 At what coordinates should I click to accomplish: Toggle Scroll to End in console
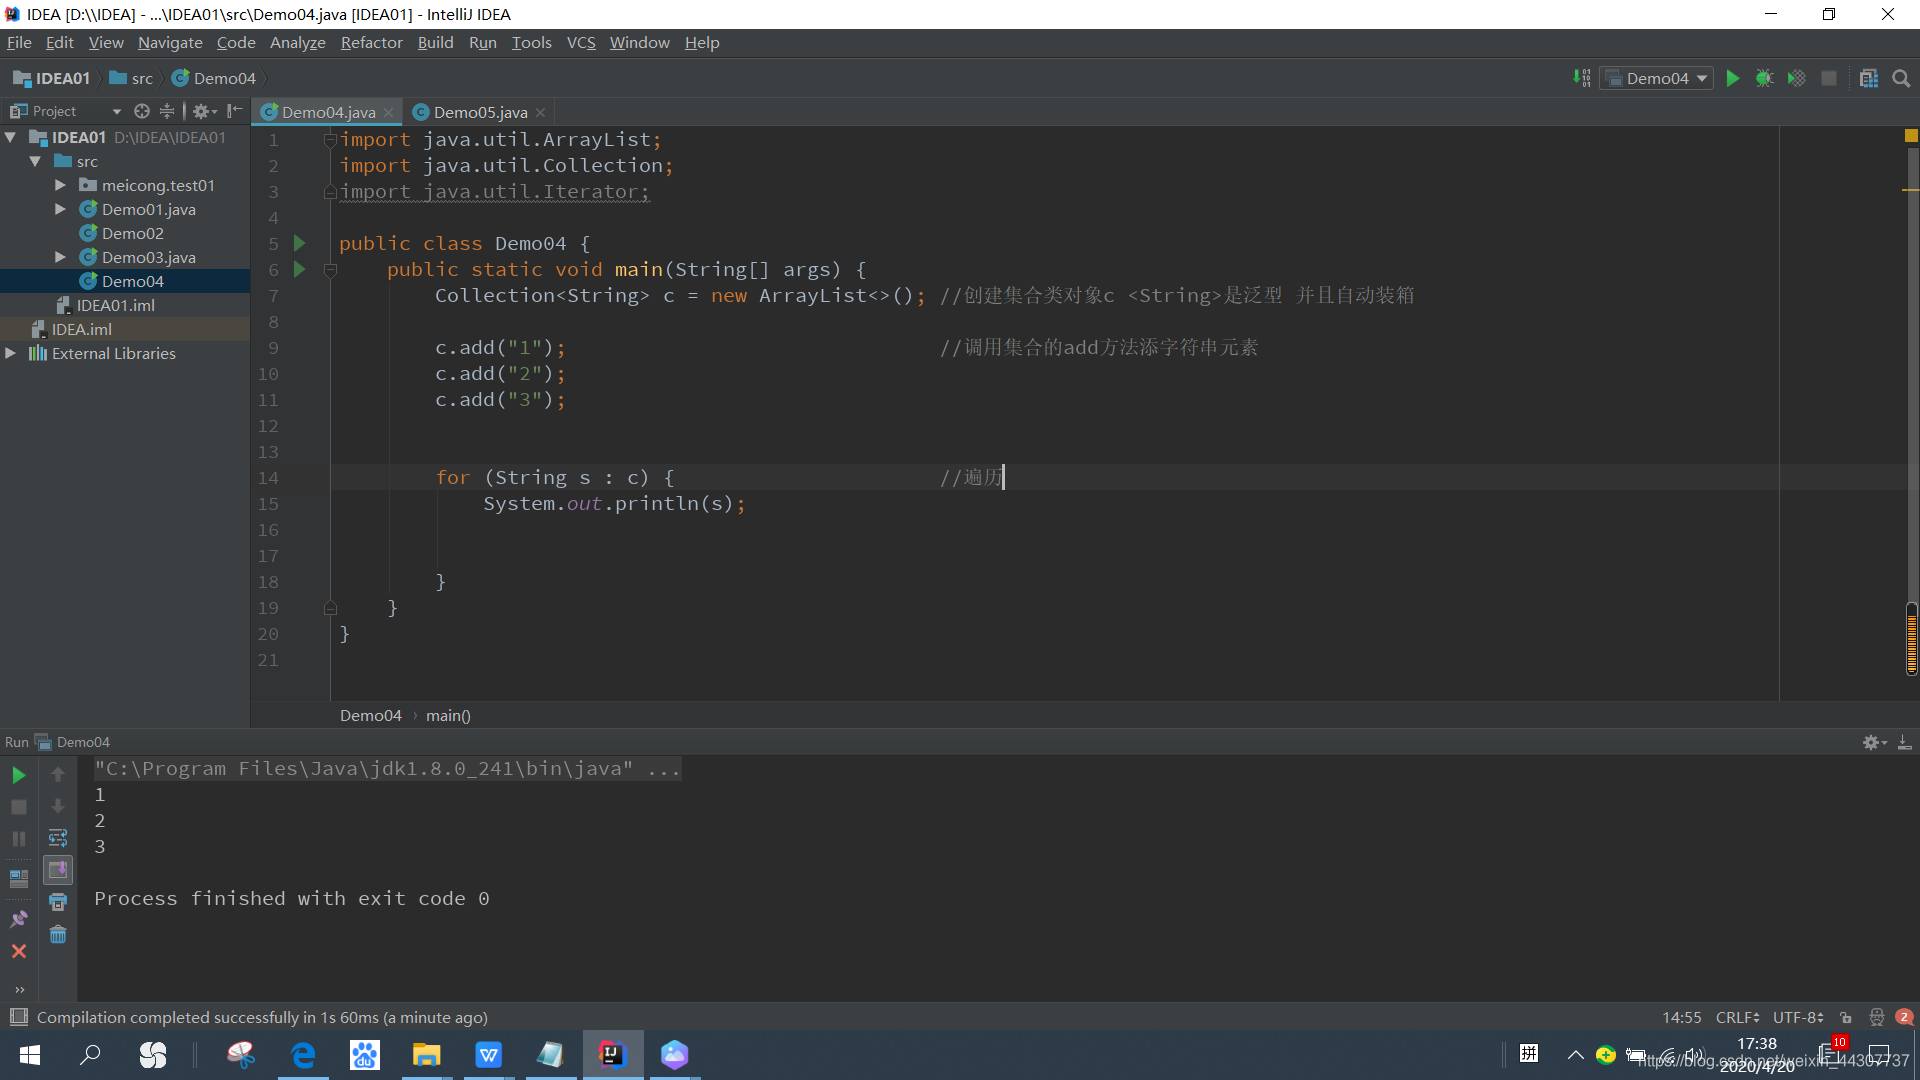58,870
